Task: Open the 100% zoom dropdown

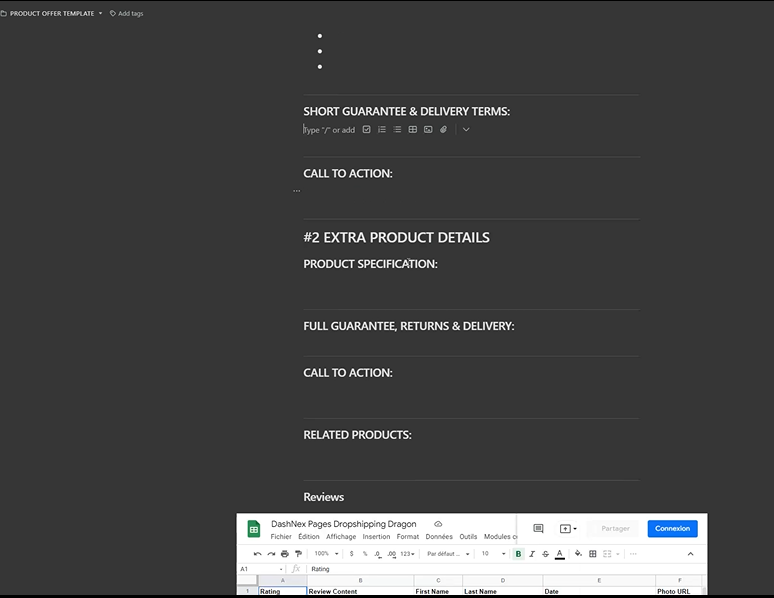Action: (326, 554)
